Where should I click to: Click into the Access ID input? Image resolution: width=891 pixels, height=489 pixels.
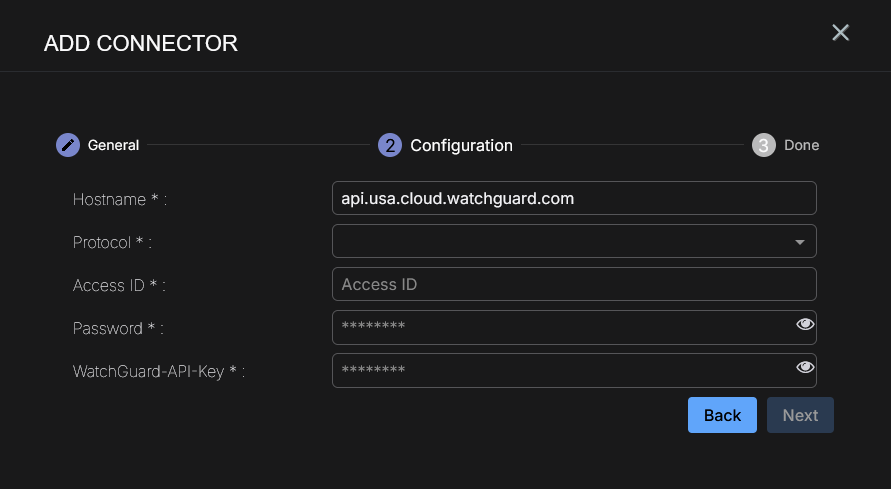574,284
